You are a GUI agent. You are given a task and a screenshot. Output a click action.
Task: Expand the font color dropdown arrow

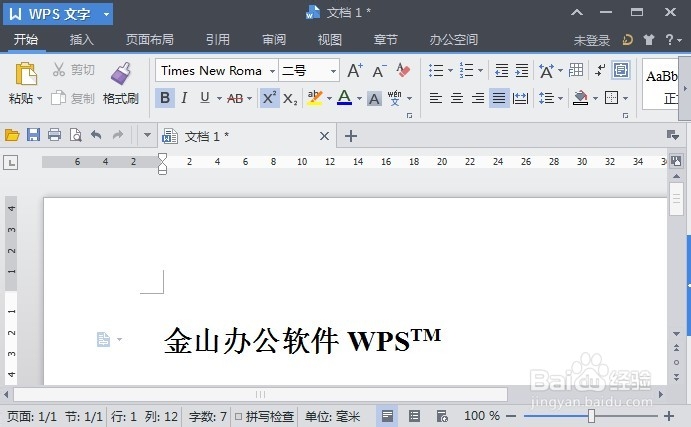(359, 98)
